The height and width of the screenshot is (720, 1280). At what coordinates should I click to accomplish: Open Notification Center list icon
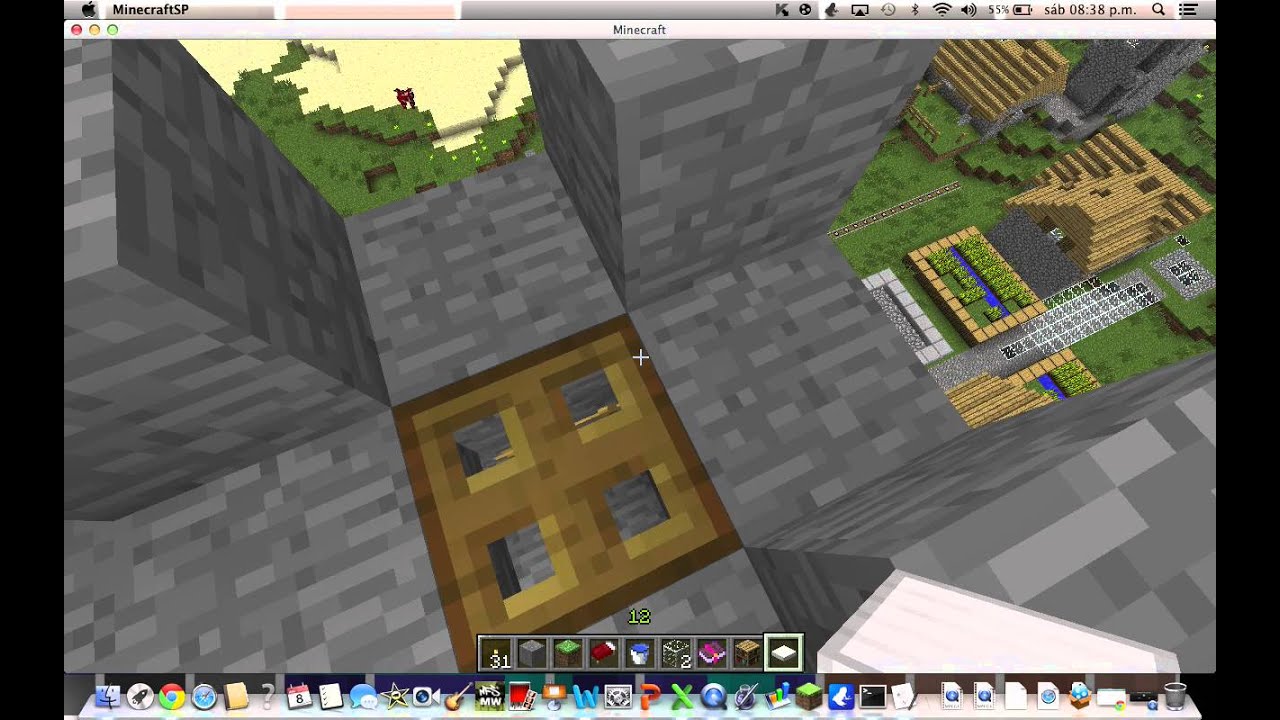[1188, 9]
